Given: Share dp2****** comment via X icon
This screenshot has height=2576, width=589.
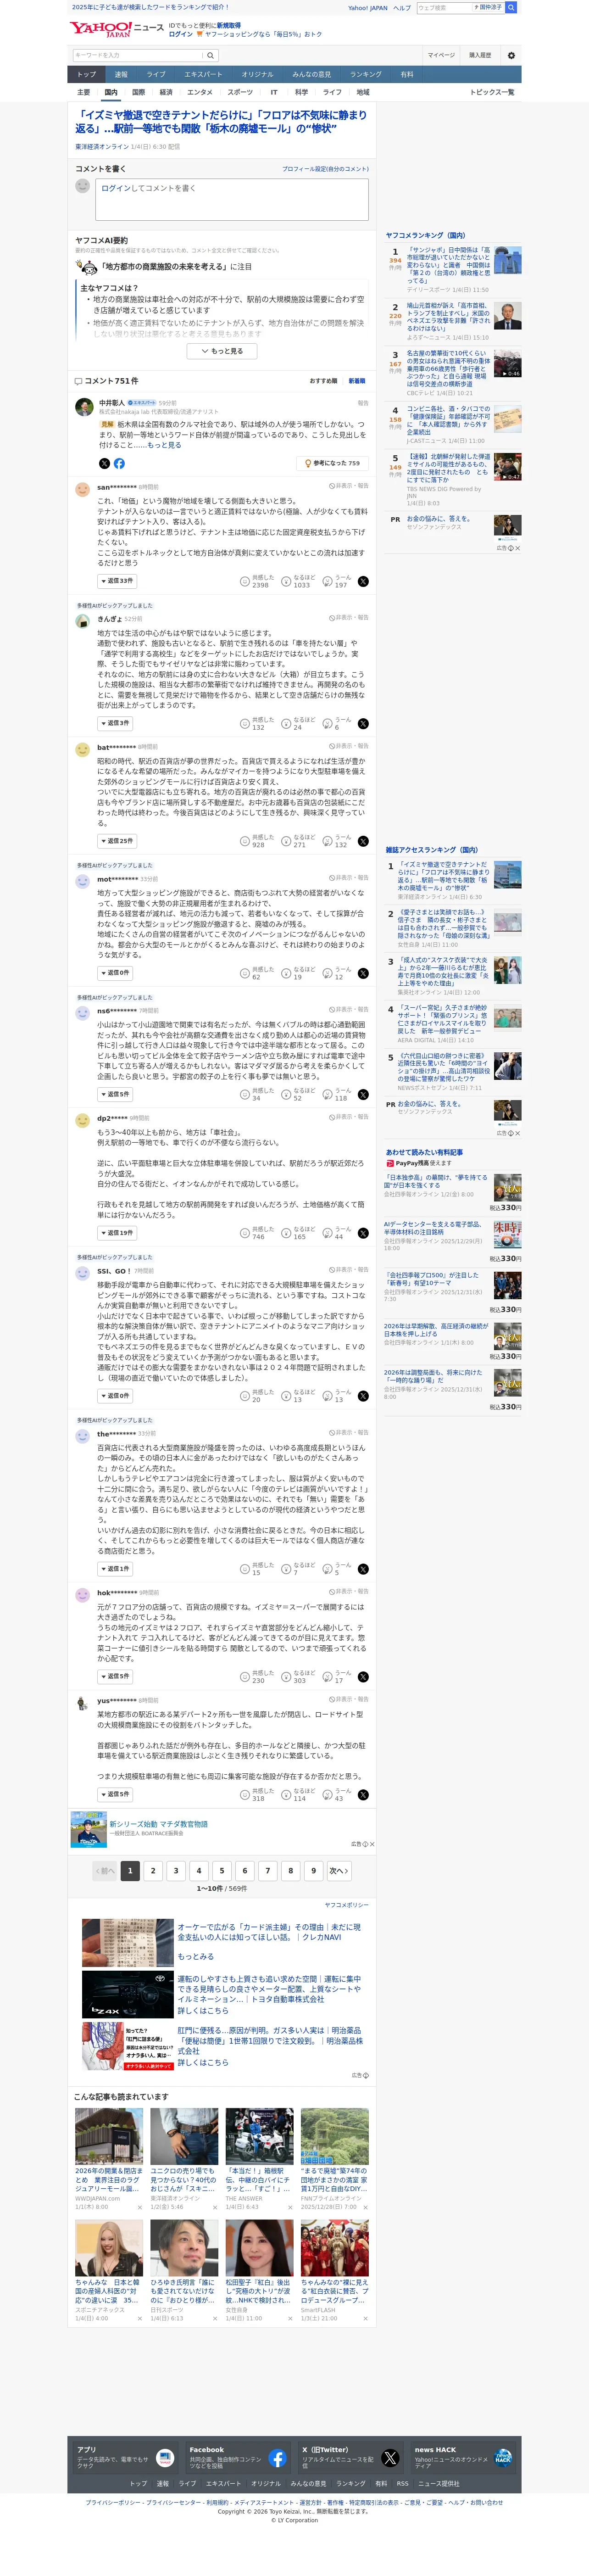Looking at the screenshot, I should 363,1233.
